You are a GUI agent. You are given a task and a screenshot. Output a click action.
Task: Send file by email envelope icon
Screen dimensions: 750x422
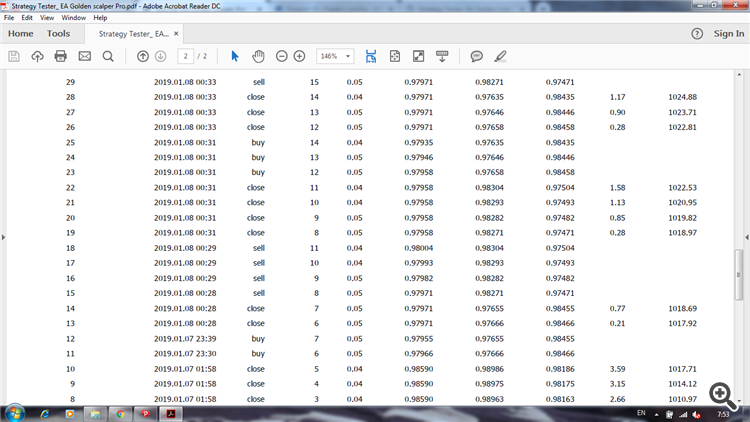click(x=85, y=56)
